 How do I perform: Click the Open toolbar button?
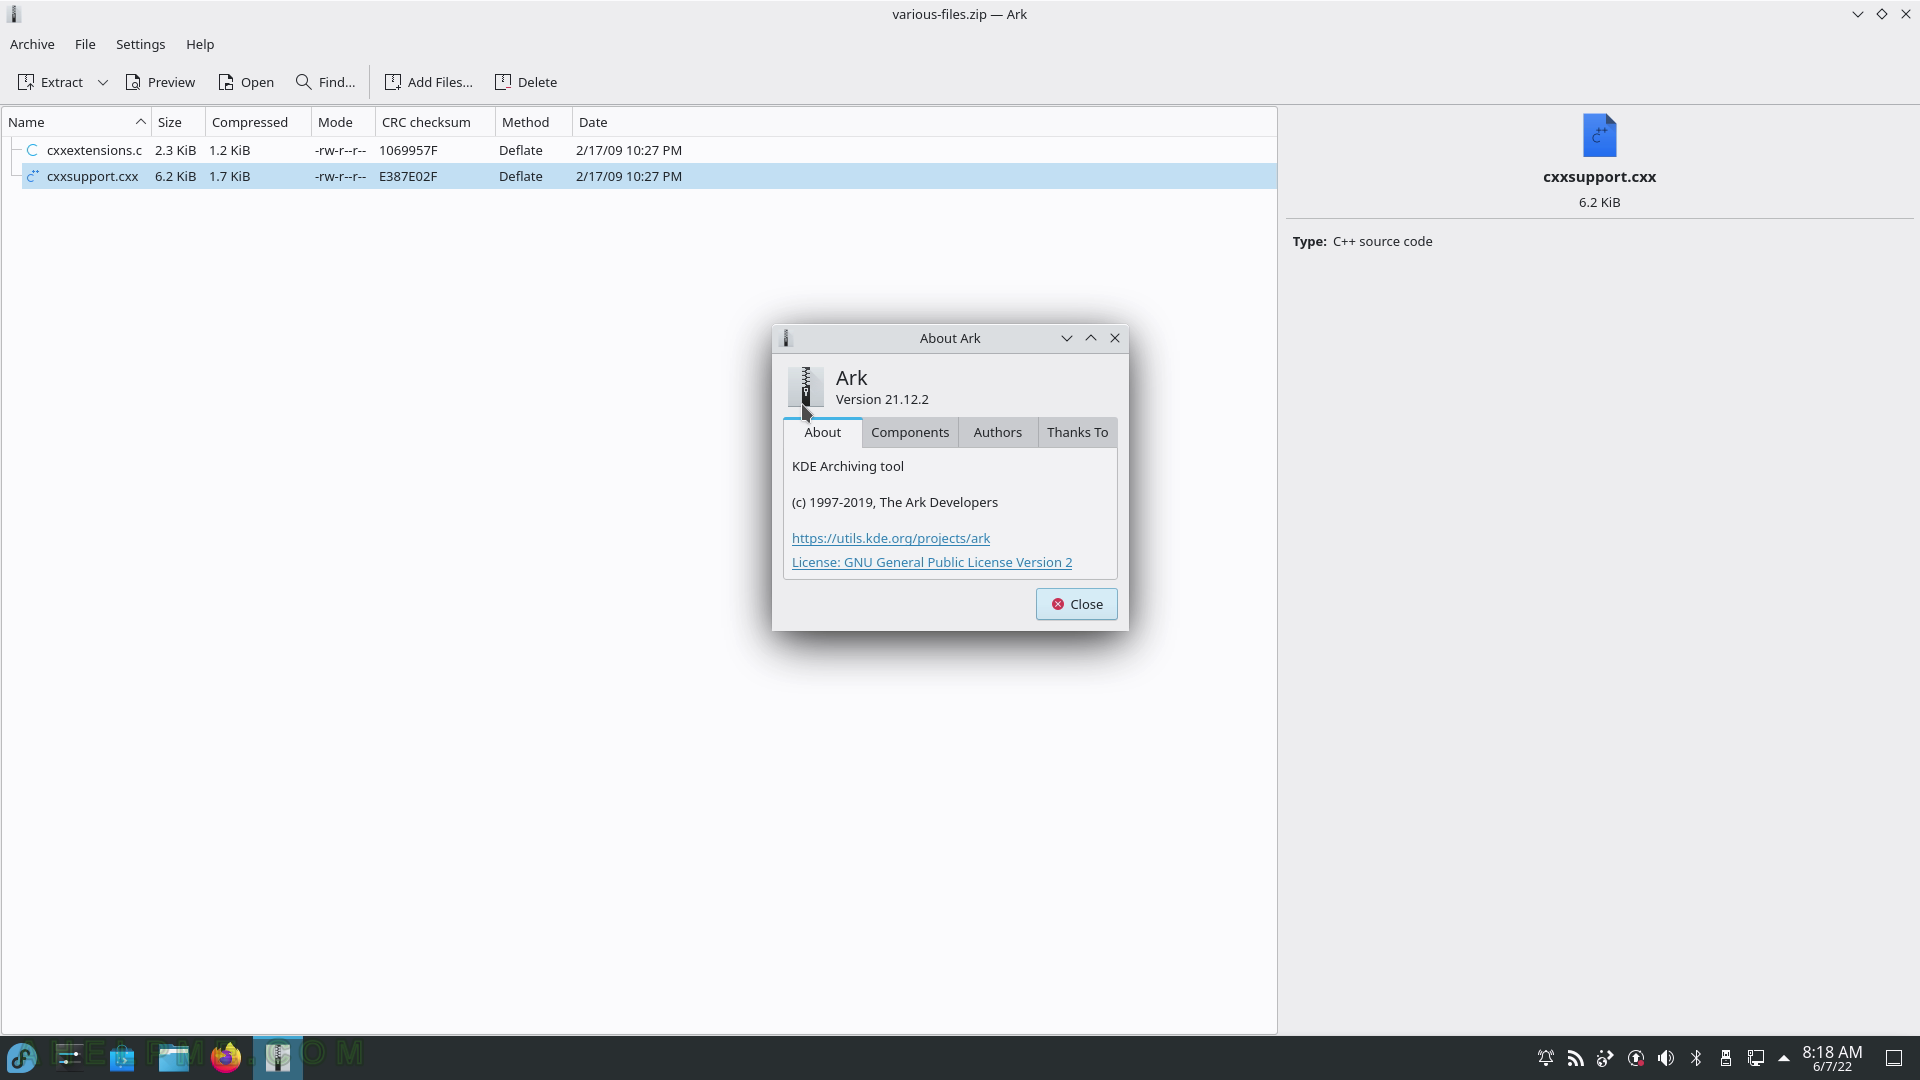[246, 82]
